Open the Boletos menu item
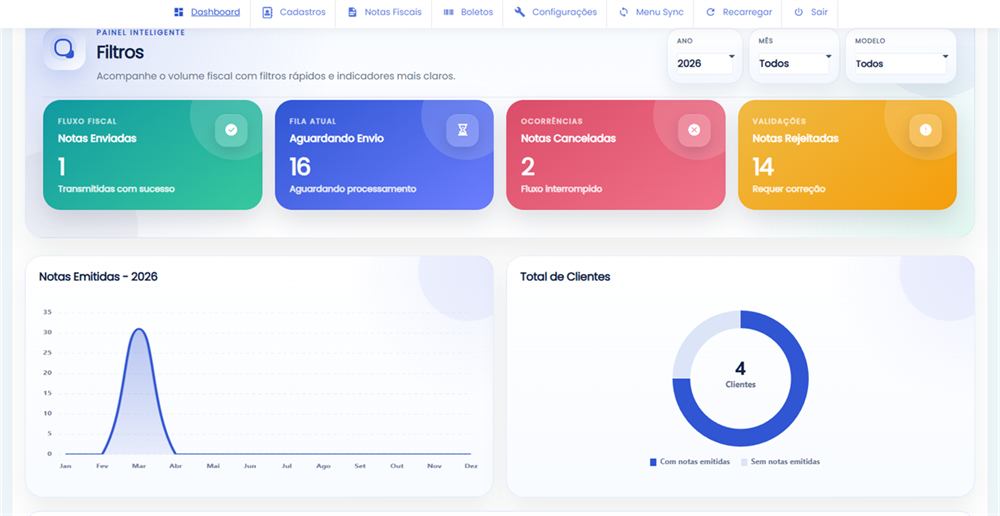Viewport: 1000px width, 516px height. [469, 12]
